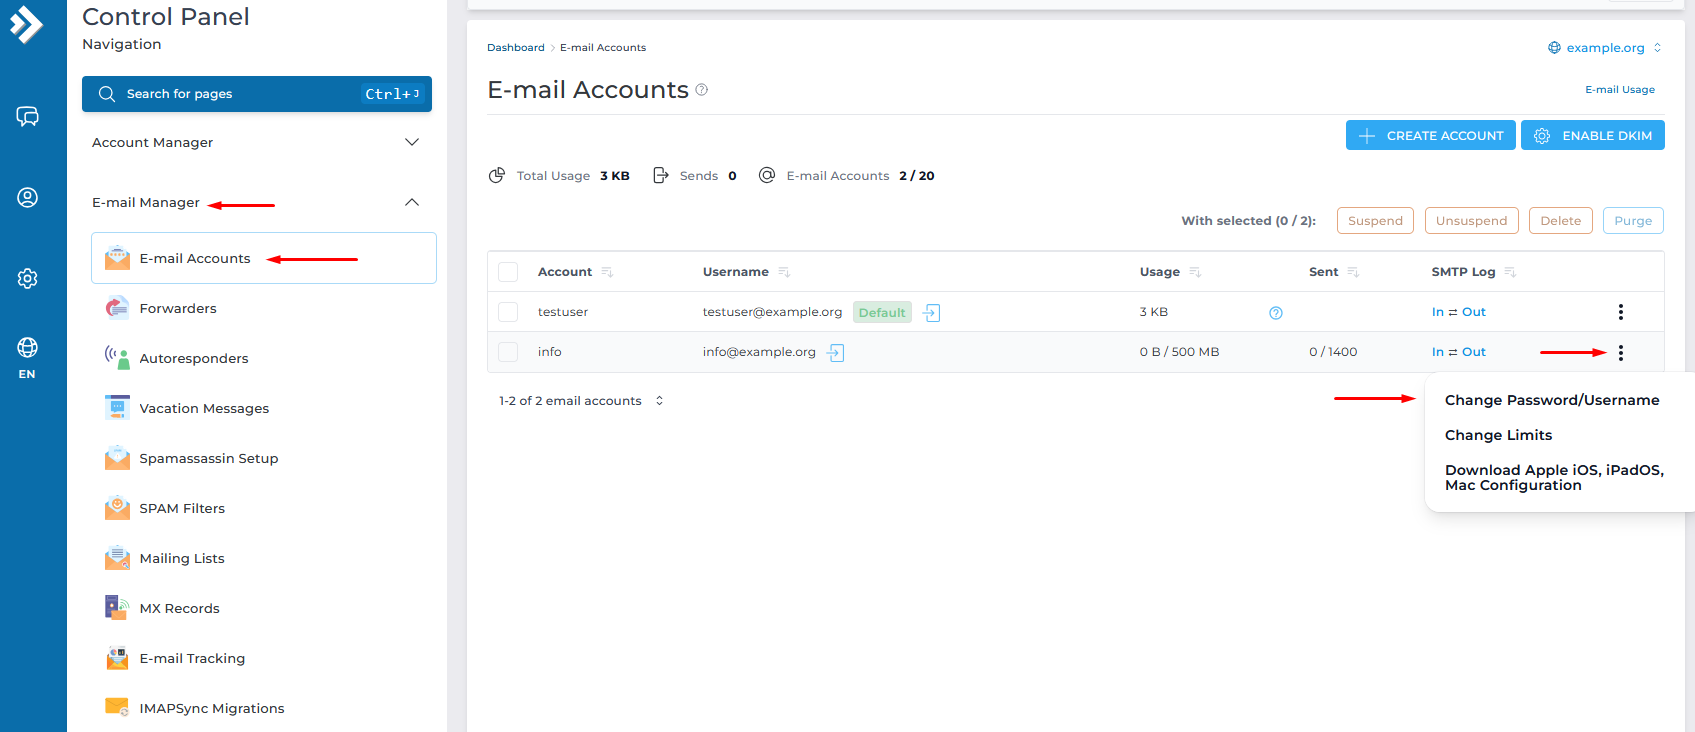
Task: Open the example.org domain selector
Action: coord(1604,48)
